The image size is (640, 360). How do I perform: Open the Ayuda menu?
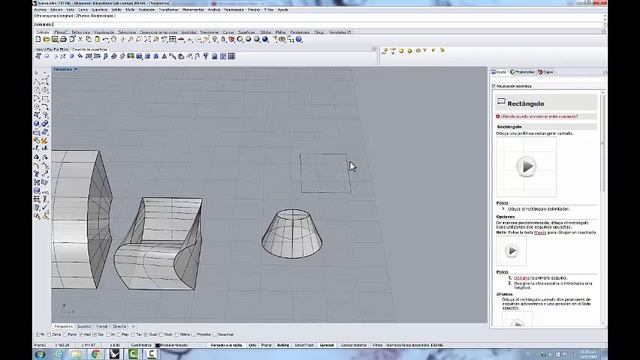tap(283, 10)
